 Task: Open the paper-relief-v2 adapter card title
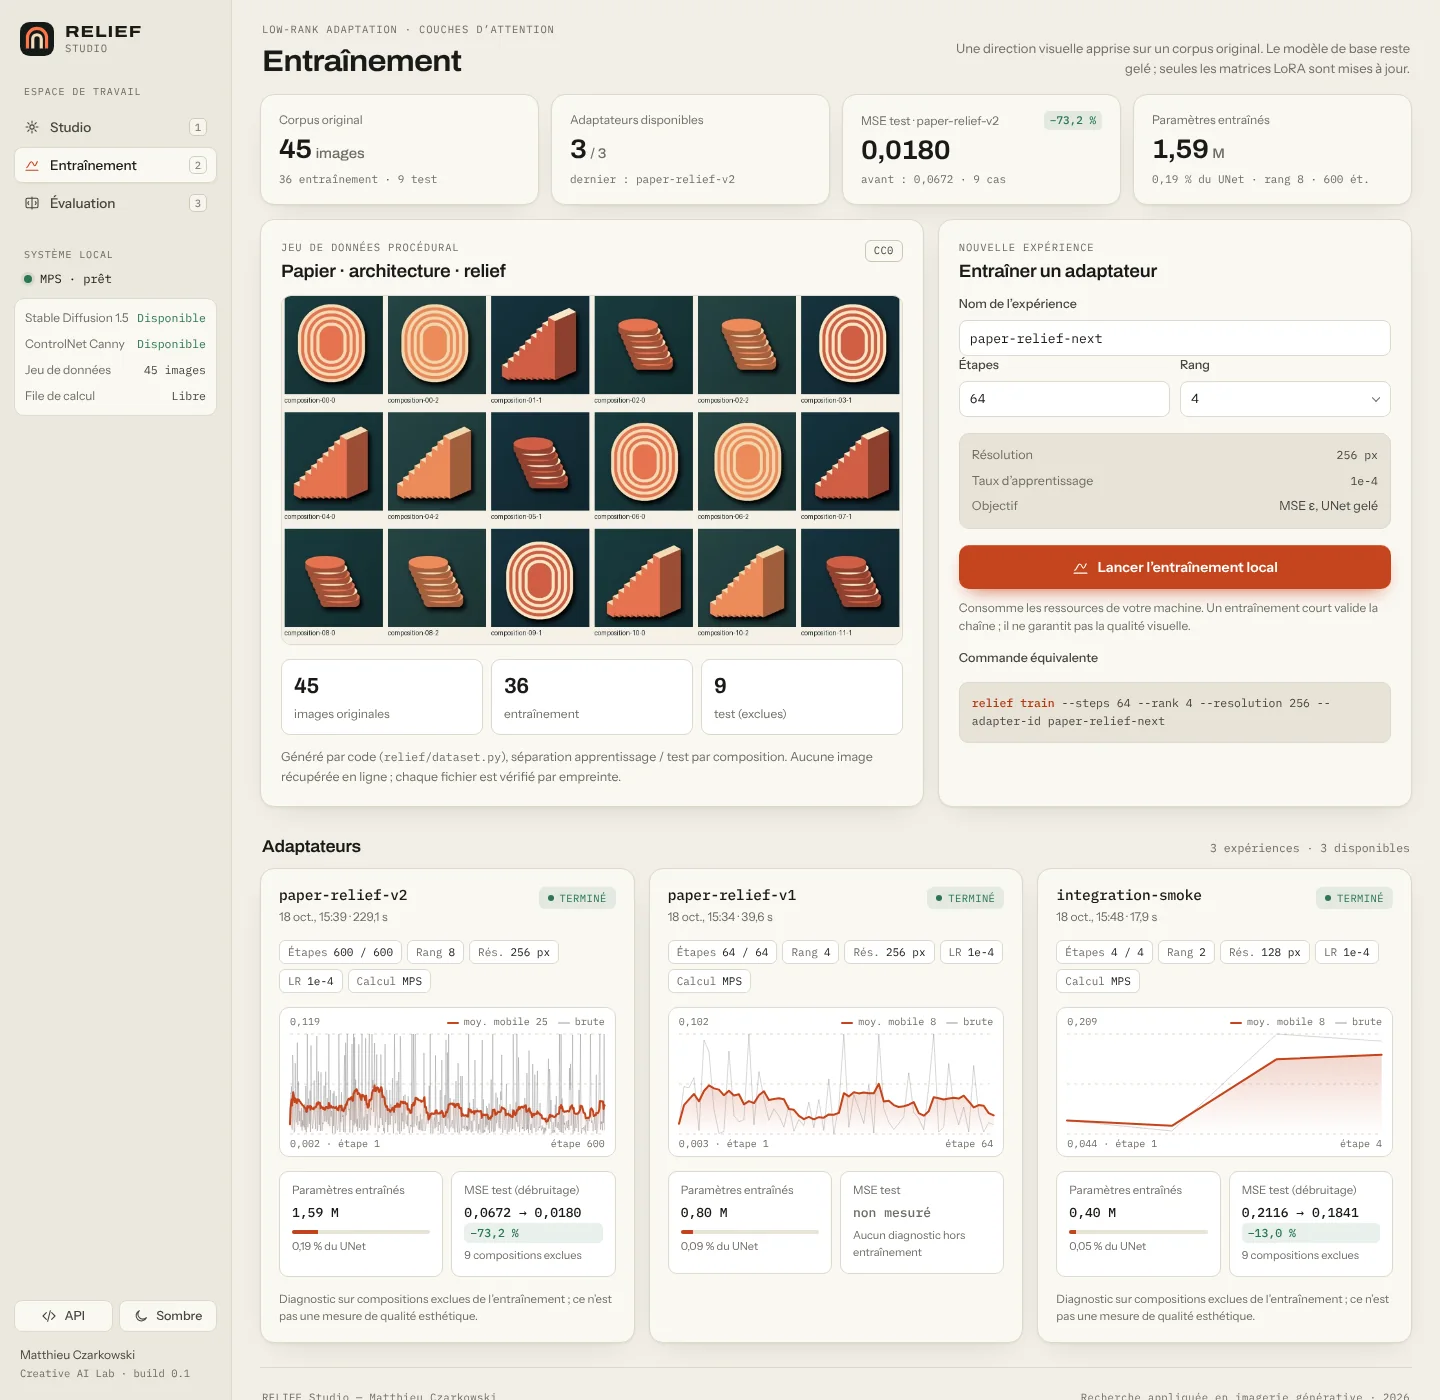(x=343, y=895)
